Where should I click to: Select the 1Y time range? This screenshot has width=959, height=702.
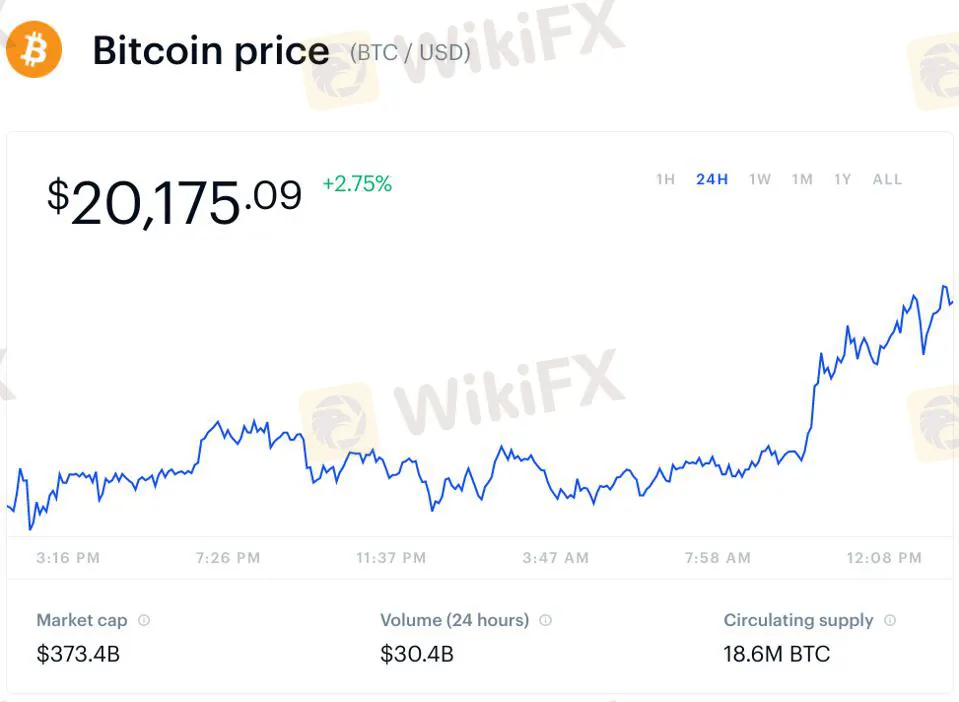[x=843, y=180]
